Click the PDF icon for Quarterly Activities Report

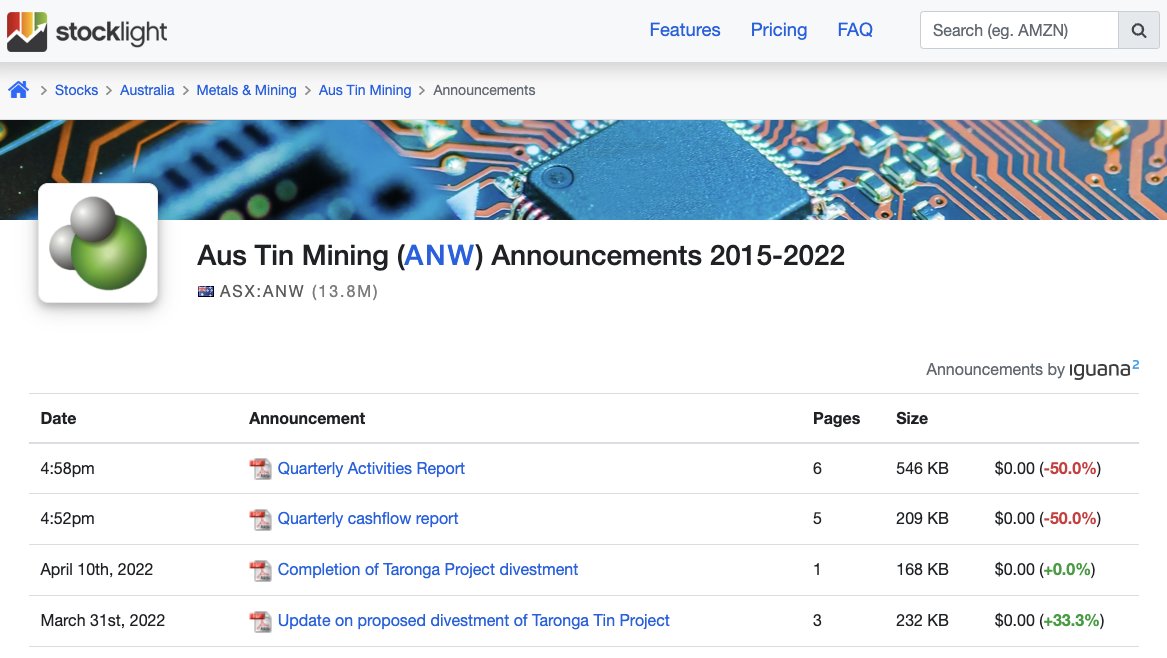(x=260, y=469)
